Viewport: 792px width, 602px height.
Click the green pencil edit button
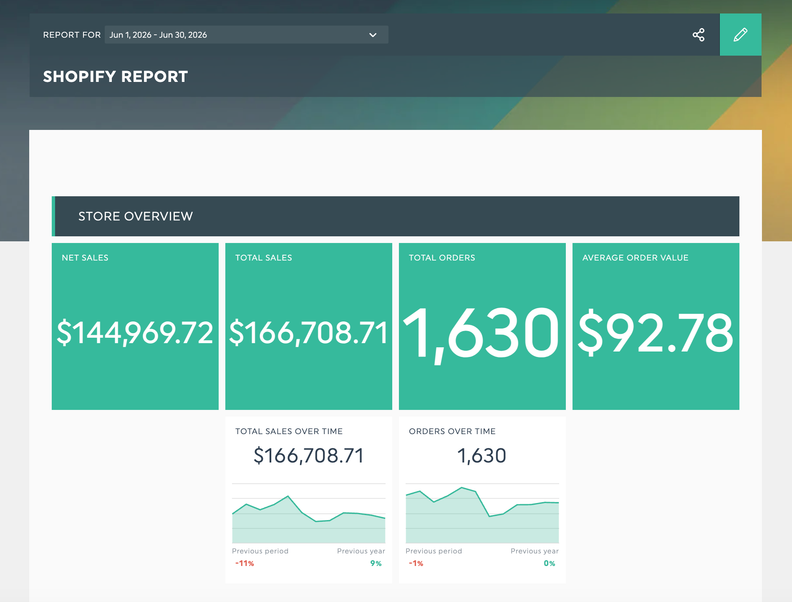tap(740, 35)
